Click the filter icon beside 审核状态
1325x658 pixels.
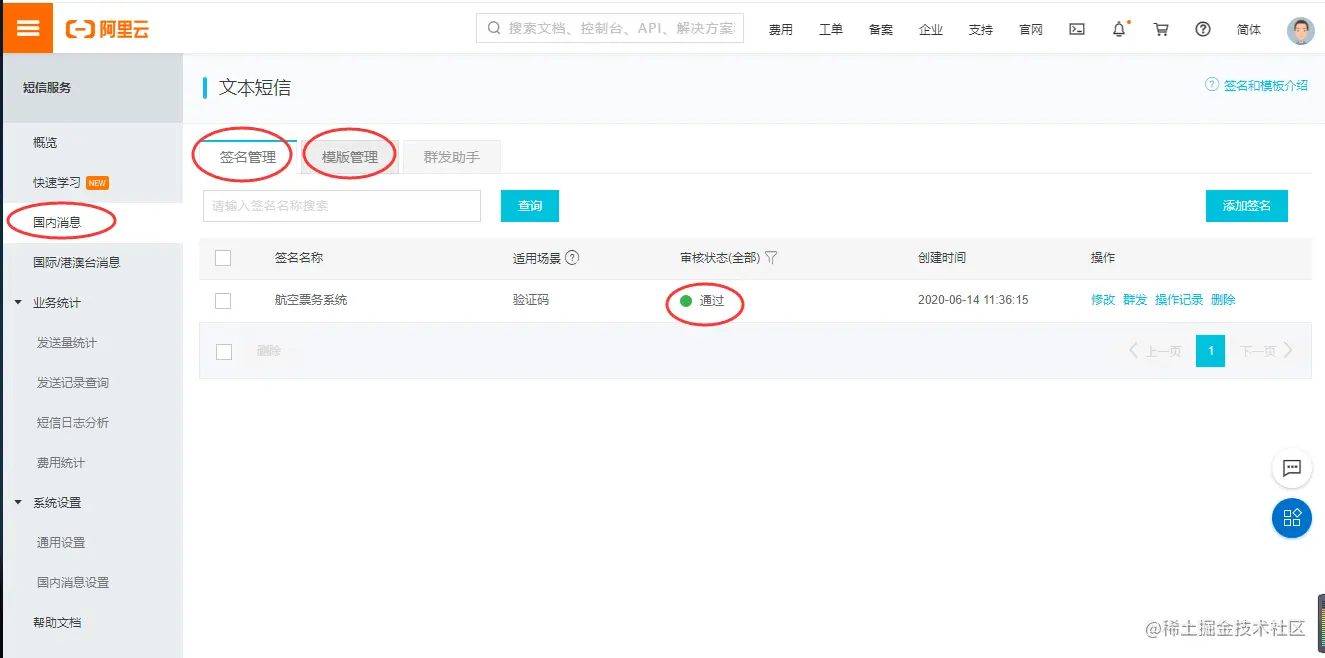tap(771, 257)
